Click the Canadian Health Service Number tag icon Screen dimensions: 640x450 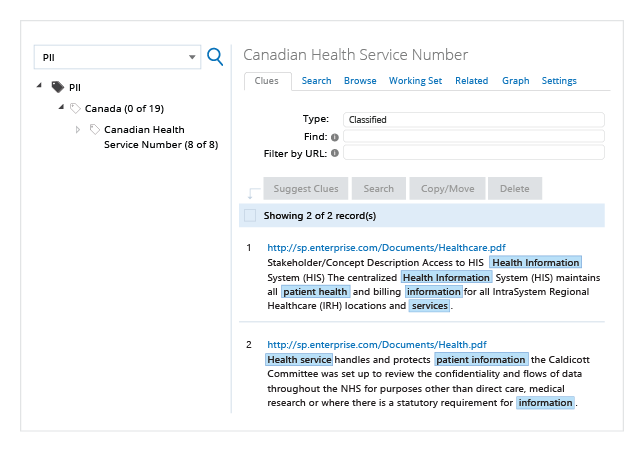[x=95, y=129]
